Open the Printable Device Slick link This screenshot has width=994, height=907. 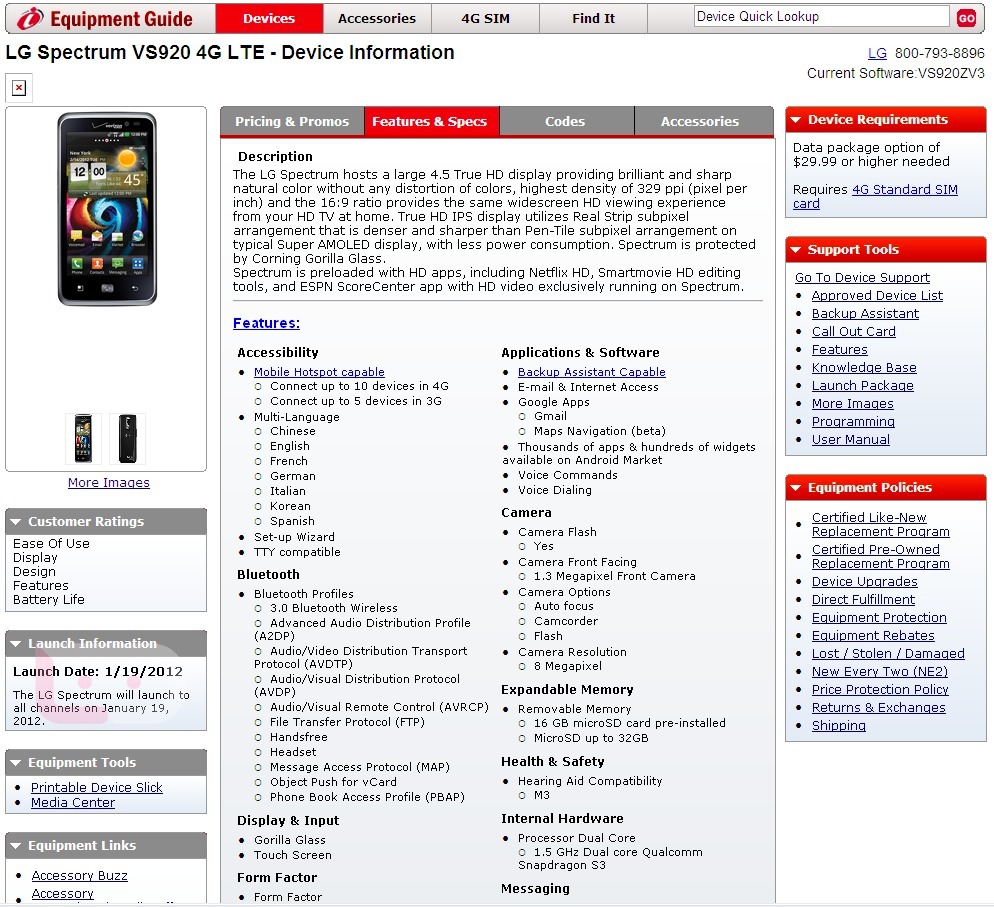(96, 787)
